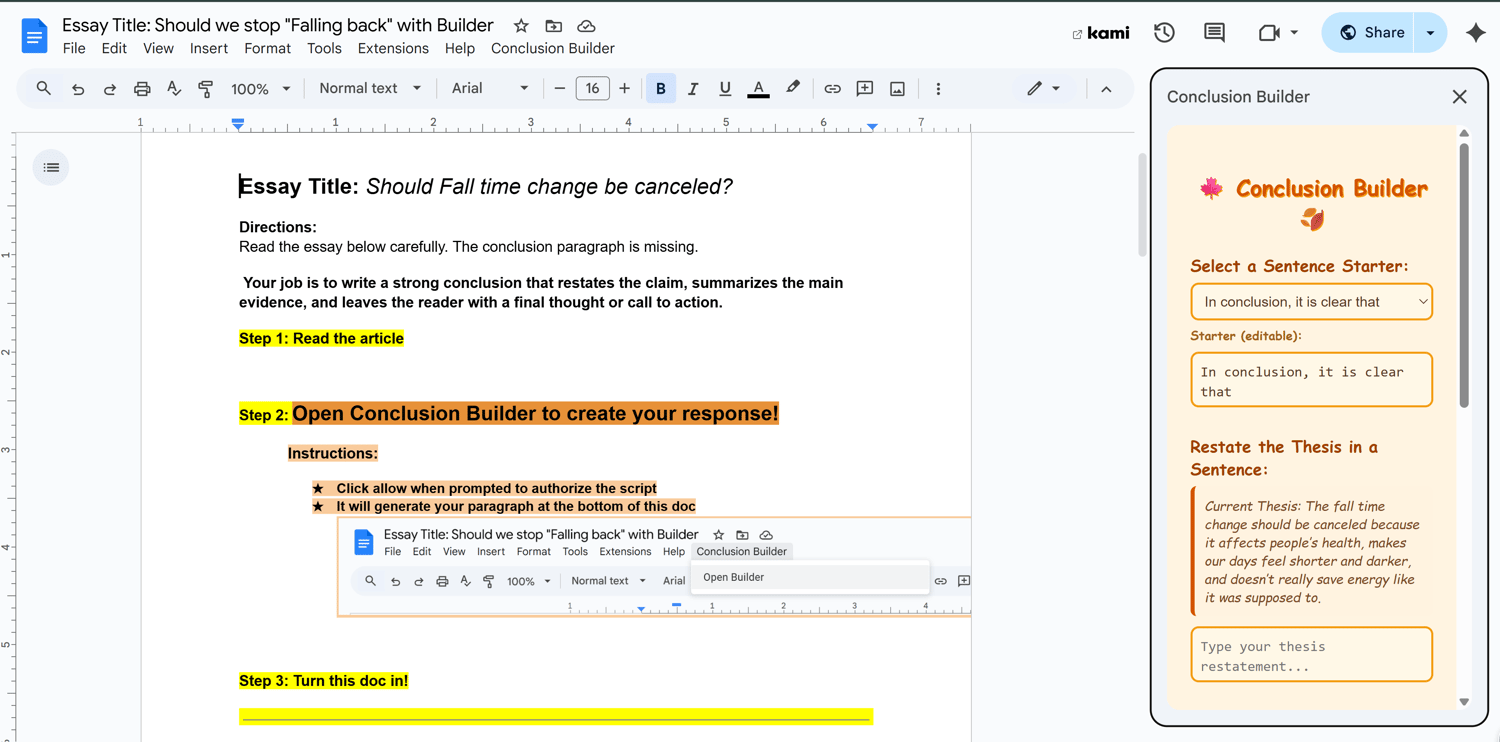The width and height of the screenshot is (1500, 742).
Task: Open the Kami extension link
Action: click(x=1101, y=33)
